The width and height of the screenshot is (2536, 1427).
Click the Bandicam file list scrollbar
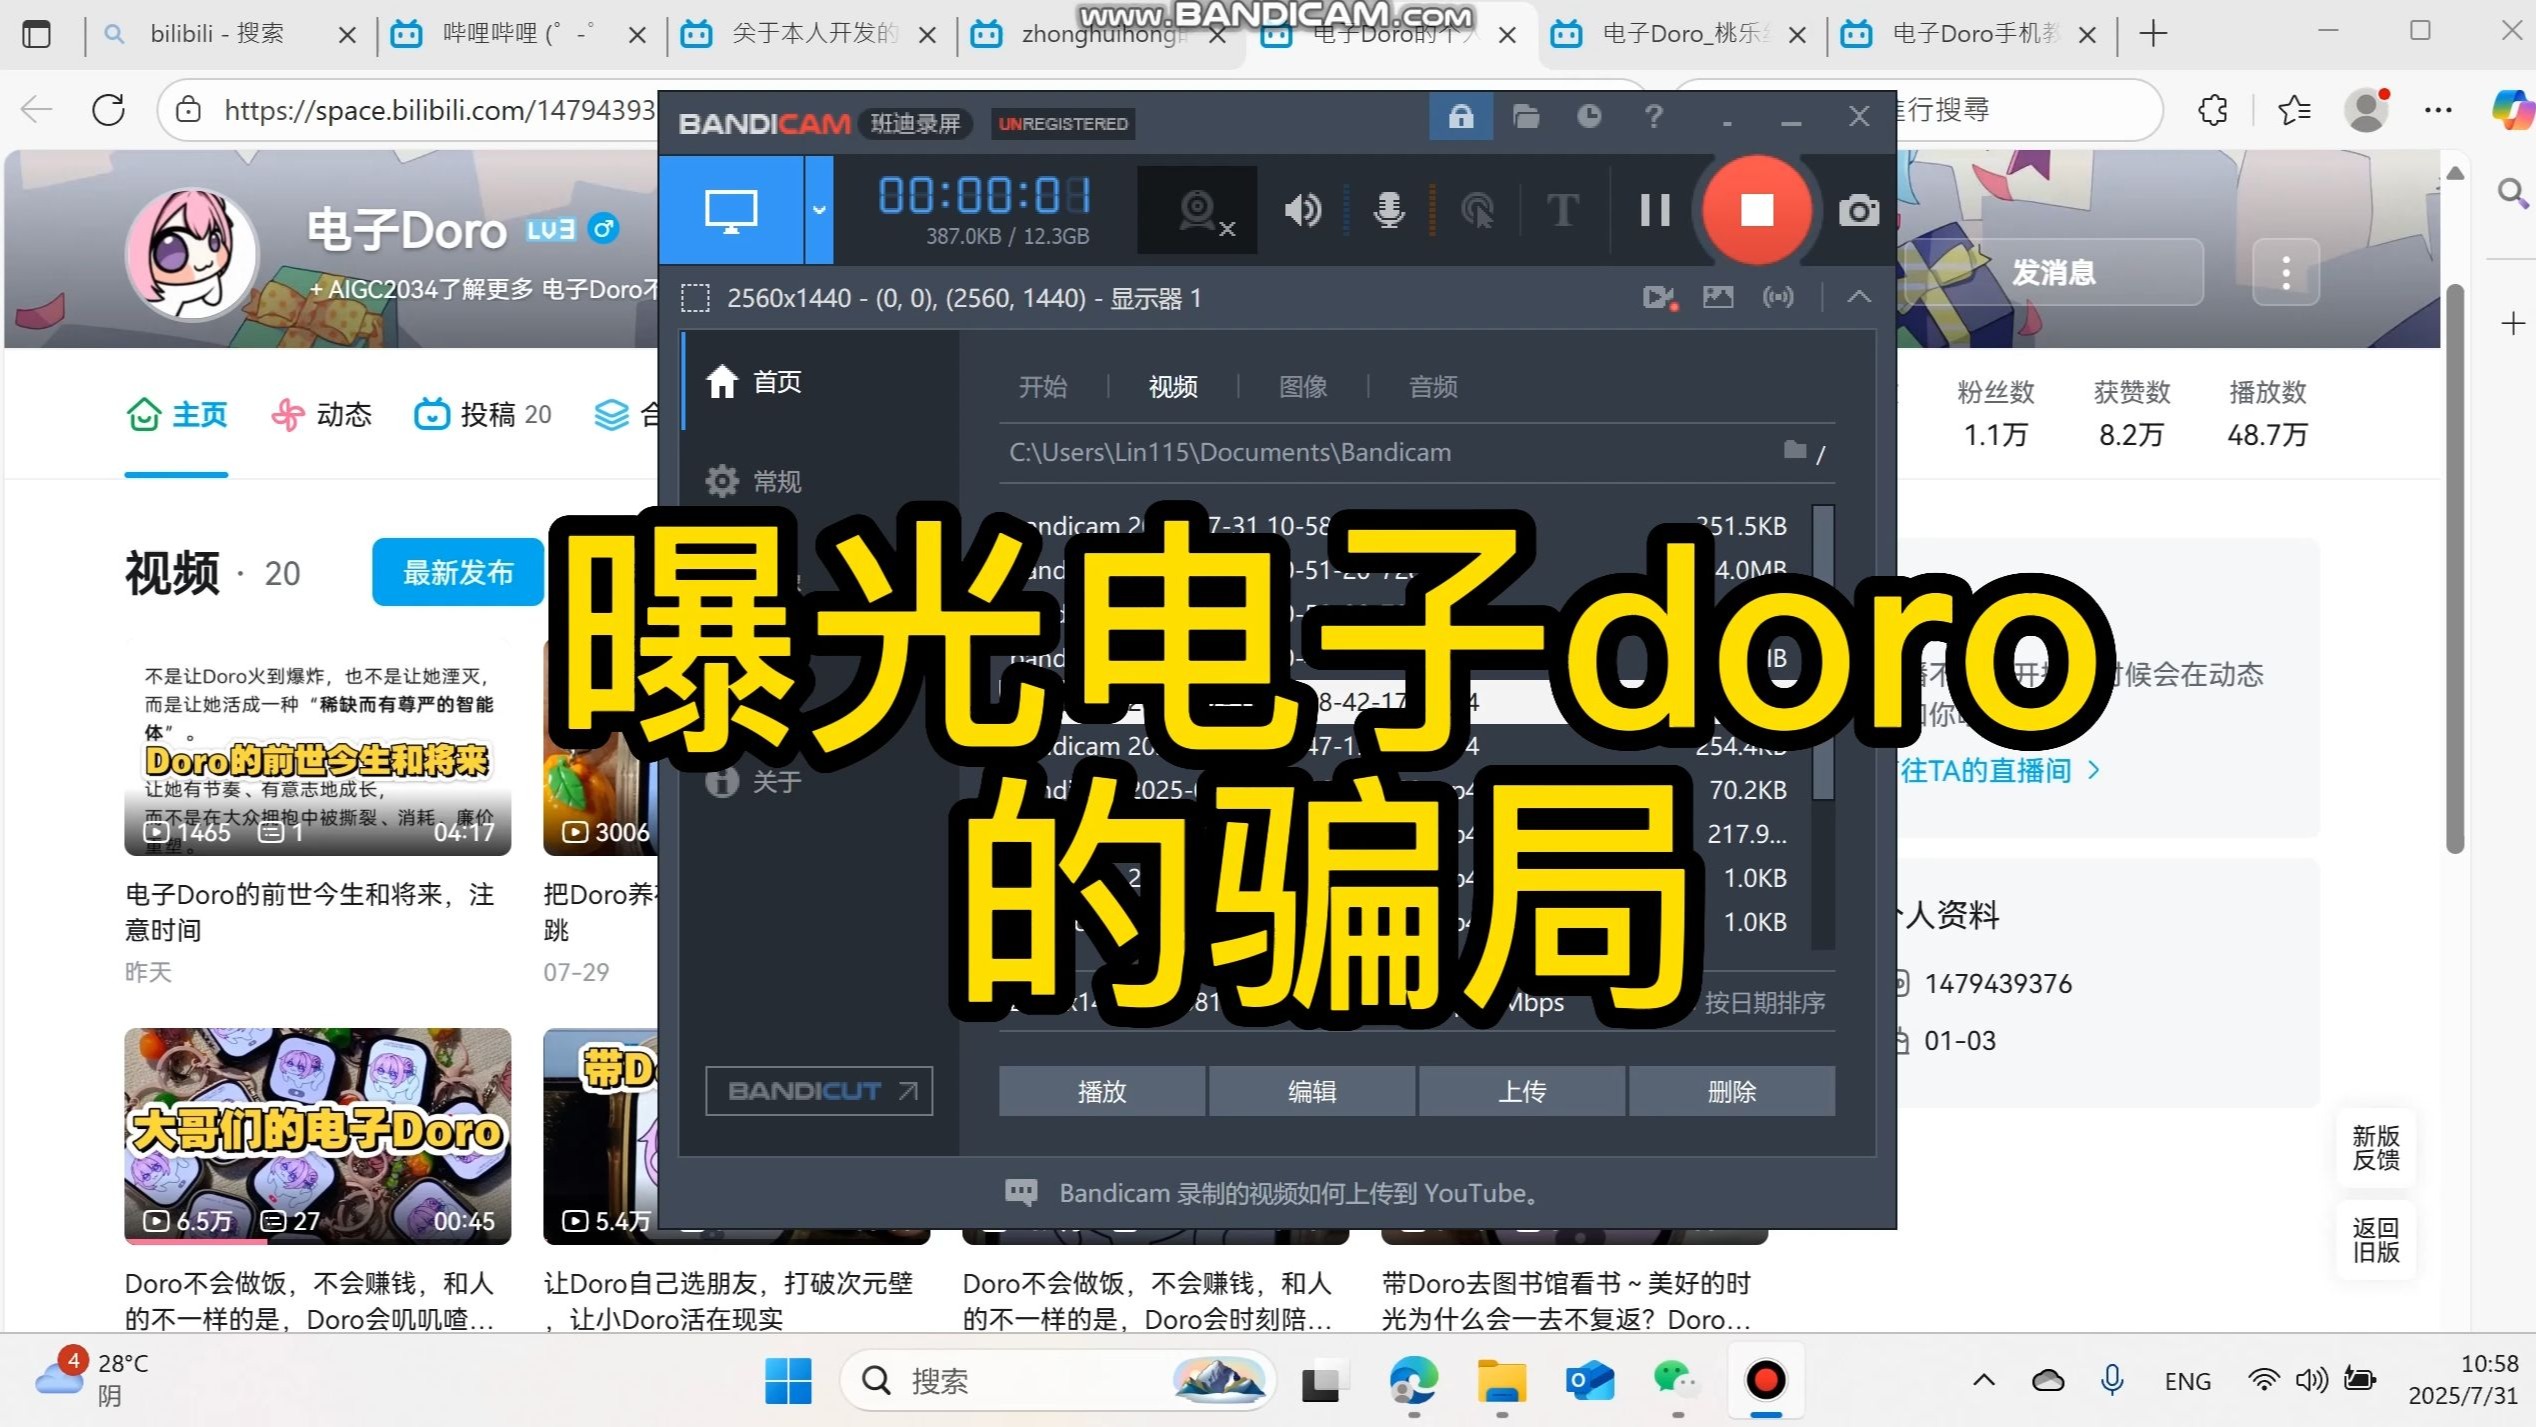(1824, 653)
